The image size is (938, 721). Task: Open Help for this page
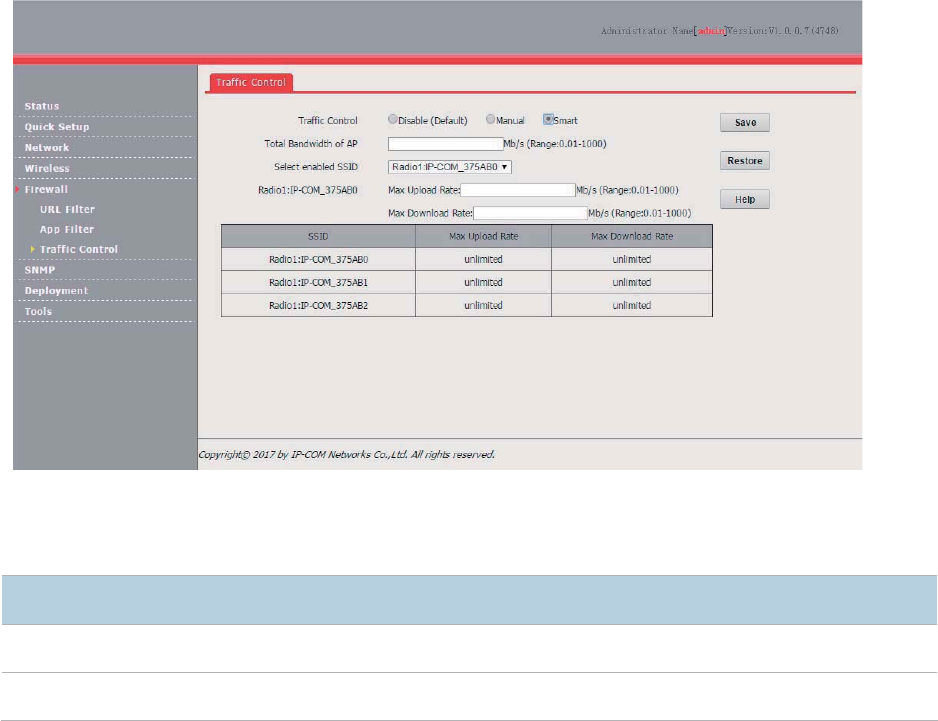[745, 199]
